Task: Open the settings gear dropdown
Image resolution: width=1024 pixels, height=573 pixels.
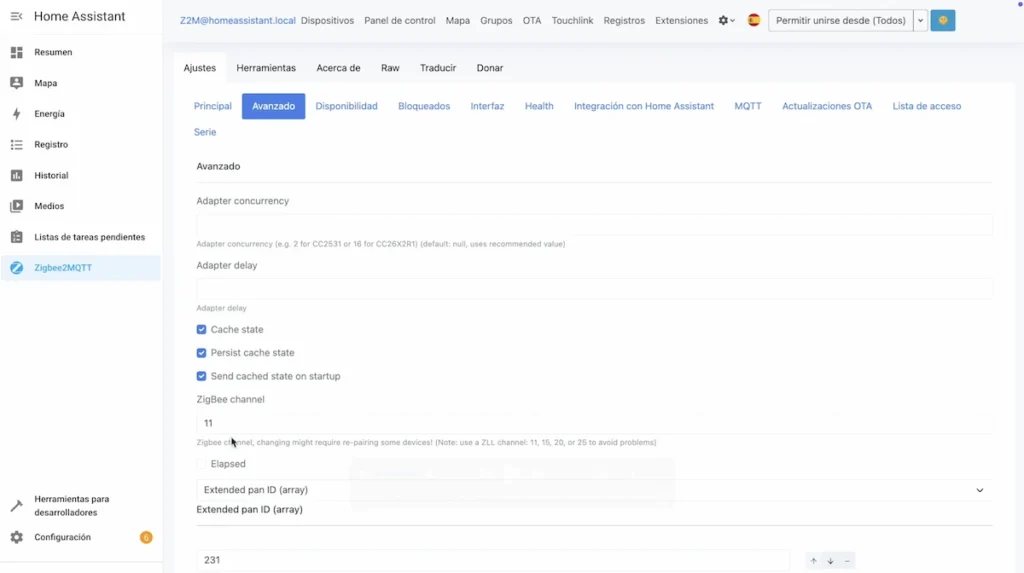Action: click(x=726, y=20)
